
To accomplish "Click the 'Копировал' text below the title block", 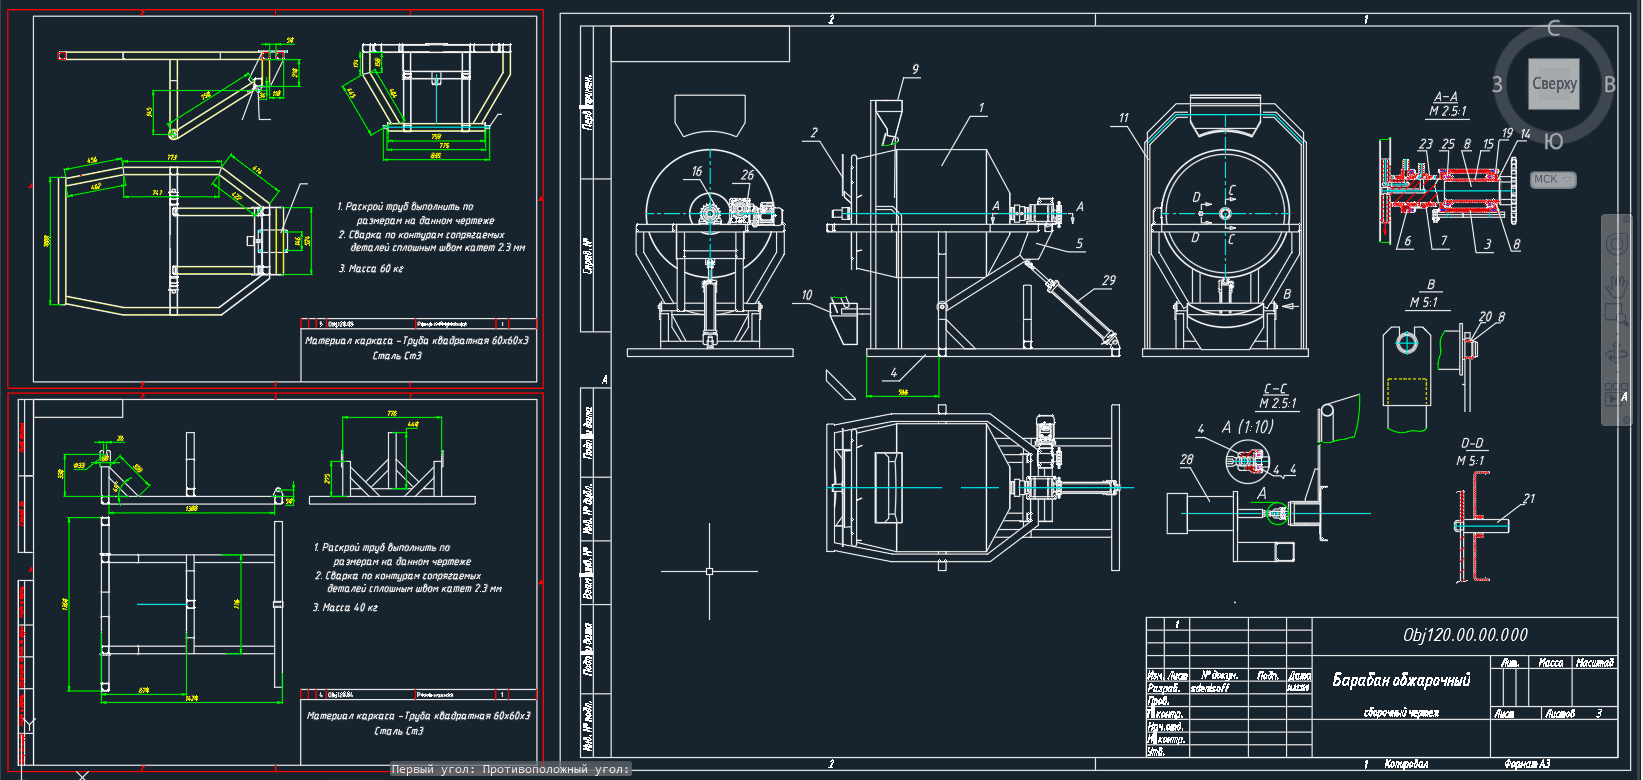I will click(1406, 764).
